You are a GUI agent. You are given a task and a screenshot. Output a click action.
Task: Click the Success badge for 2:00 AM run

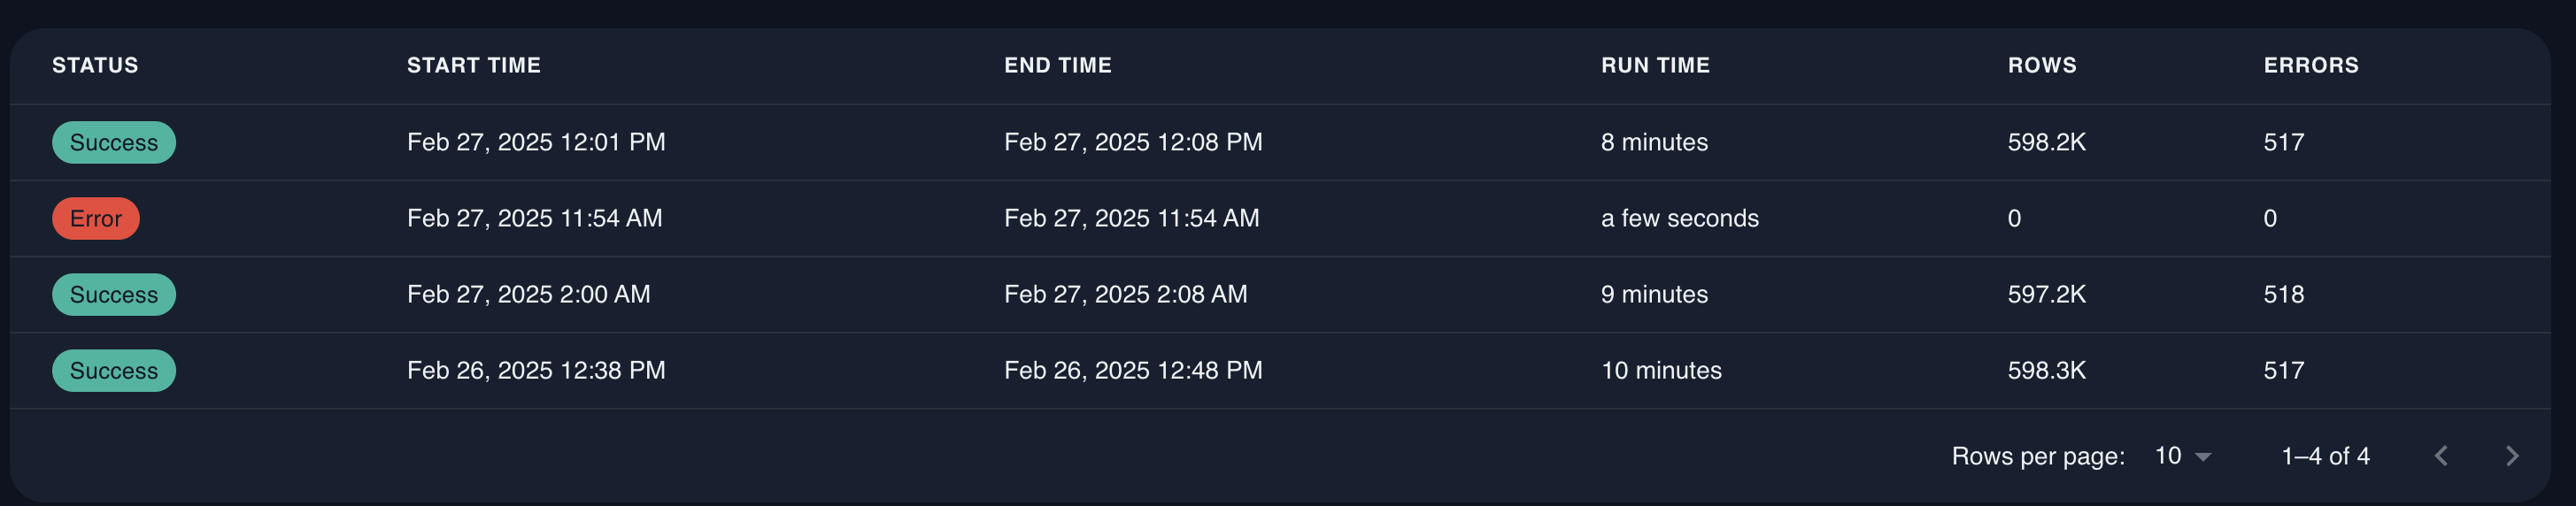[x=114, y=294]
